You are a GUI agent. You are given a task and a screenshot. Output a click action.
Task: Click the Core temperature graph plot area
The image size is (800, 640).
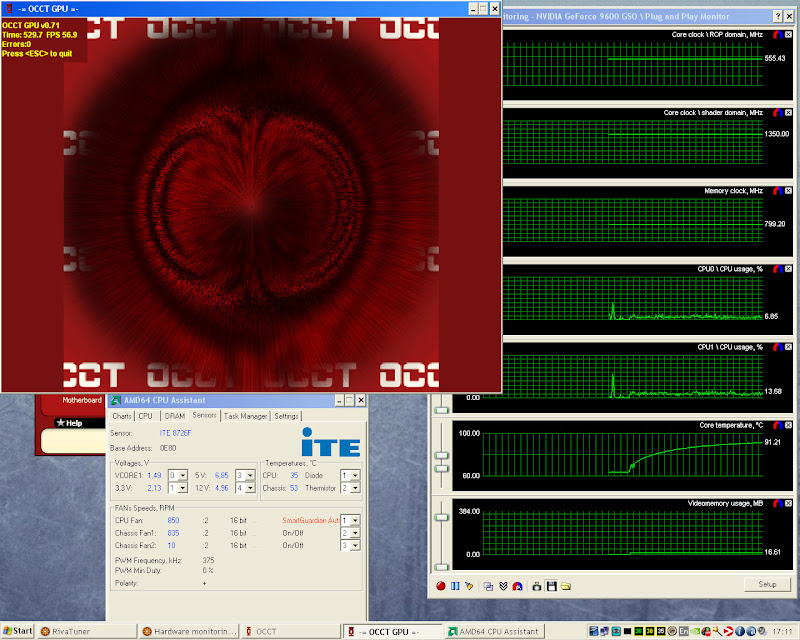point(622,454)
